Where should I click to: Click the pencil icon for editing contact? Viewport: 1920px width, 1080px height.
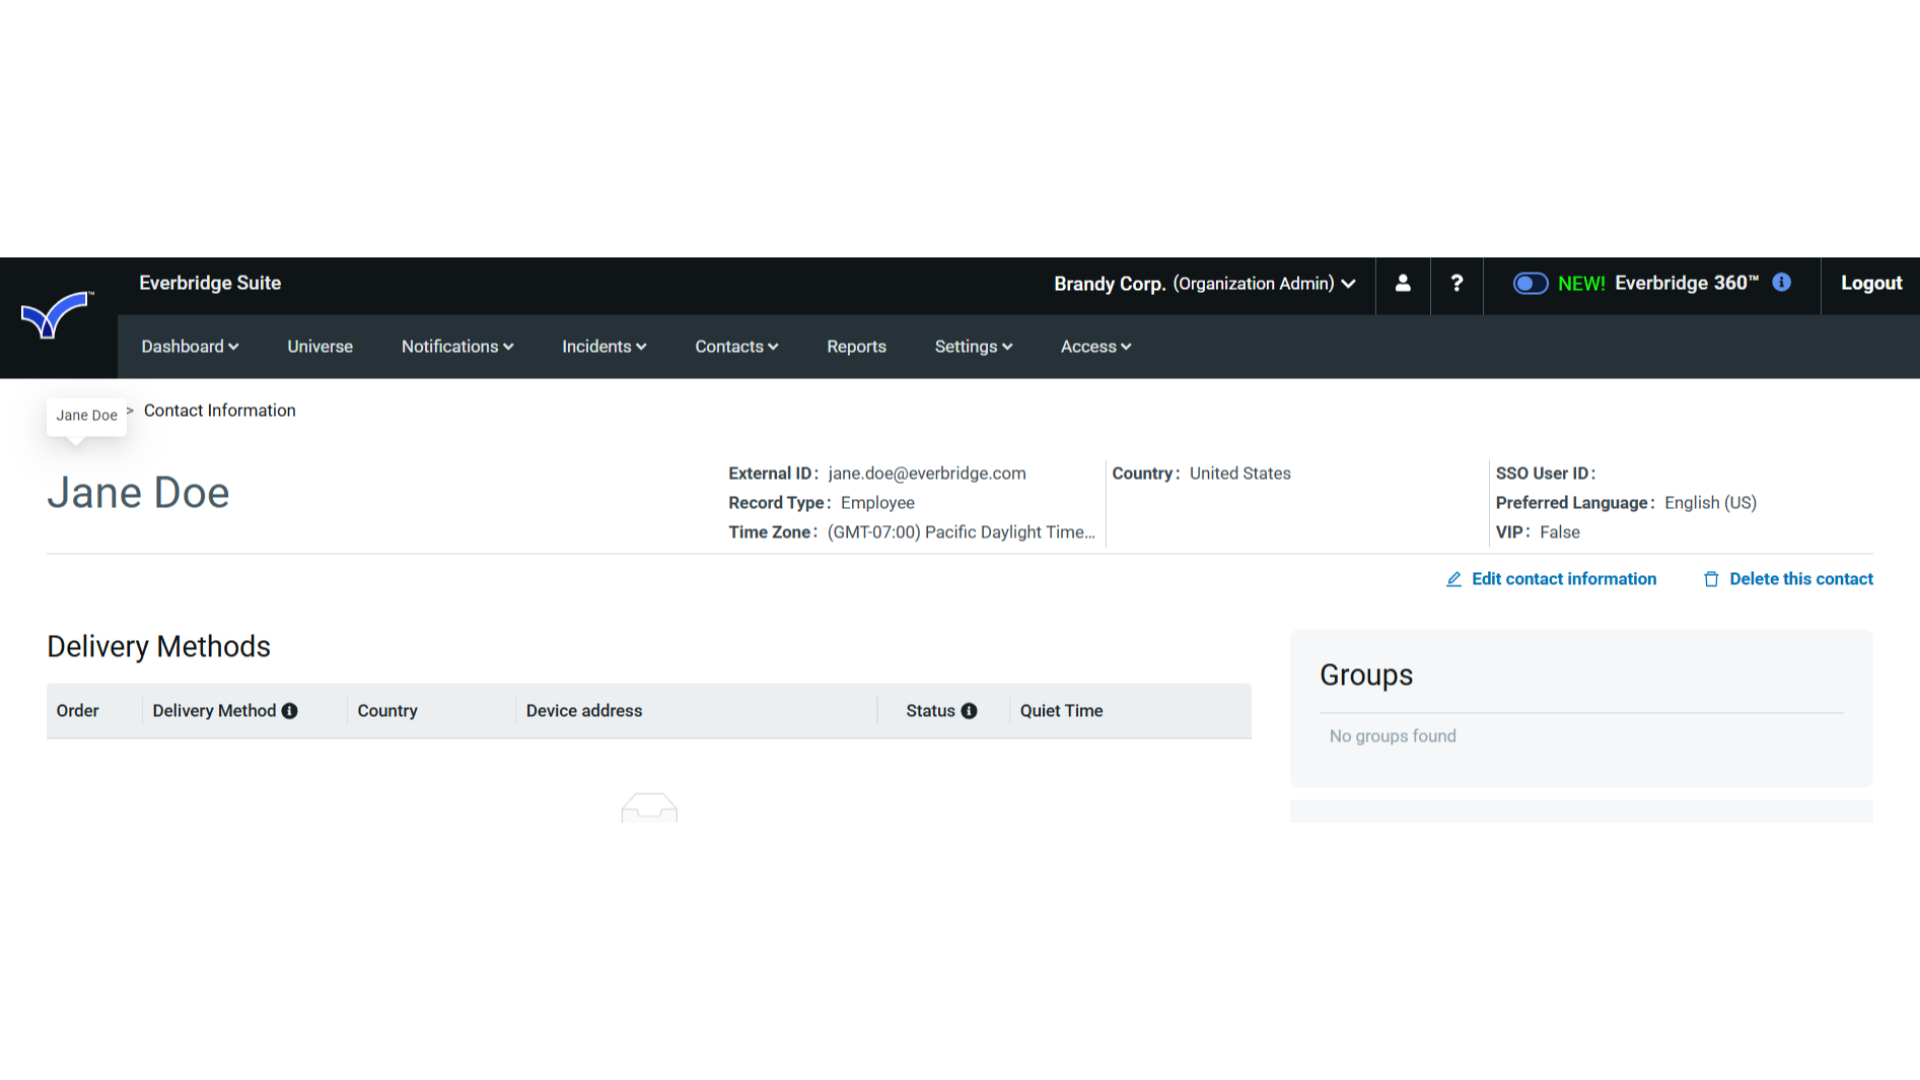tap(1454, 579)
